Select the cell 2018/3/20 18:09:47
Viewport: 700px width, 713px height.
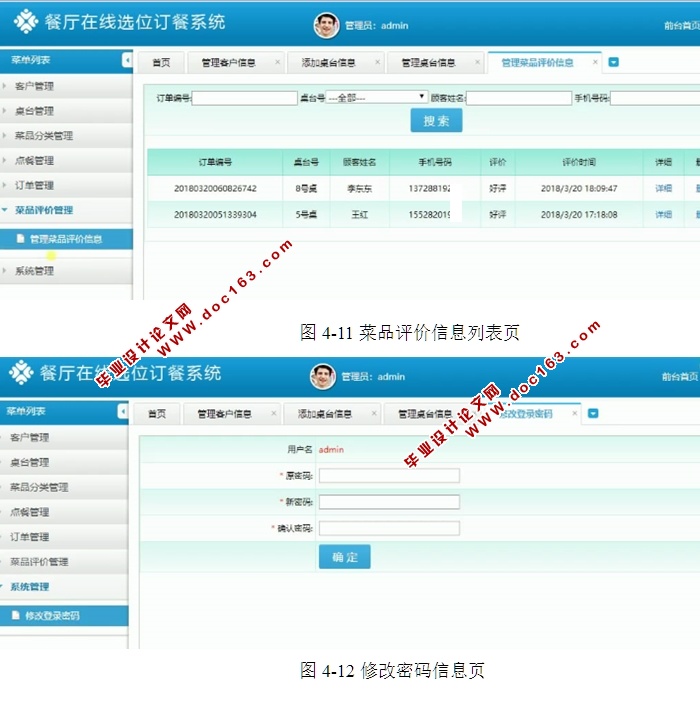(579, 188)
